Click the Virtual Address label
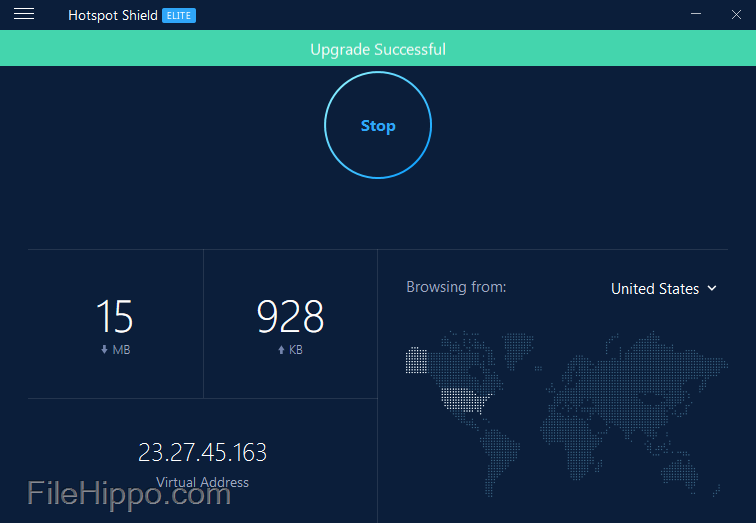The image size is (756, 523). 202,482
